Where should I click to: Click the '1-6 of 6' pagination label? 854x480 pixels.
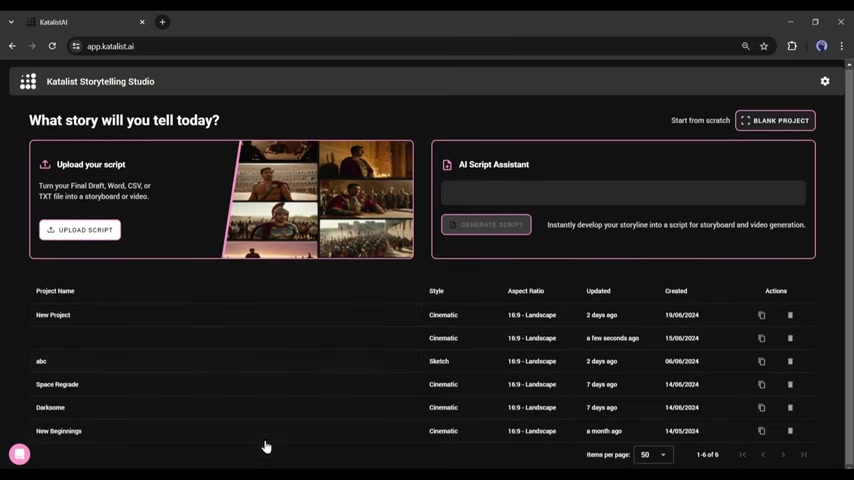point(707,454)
